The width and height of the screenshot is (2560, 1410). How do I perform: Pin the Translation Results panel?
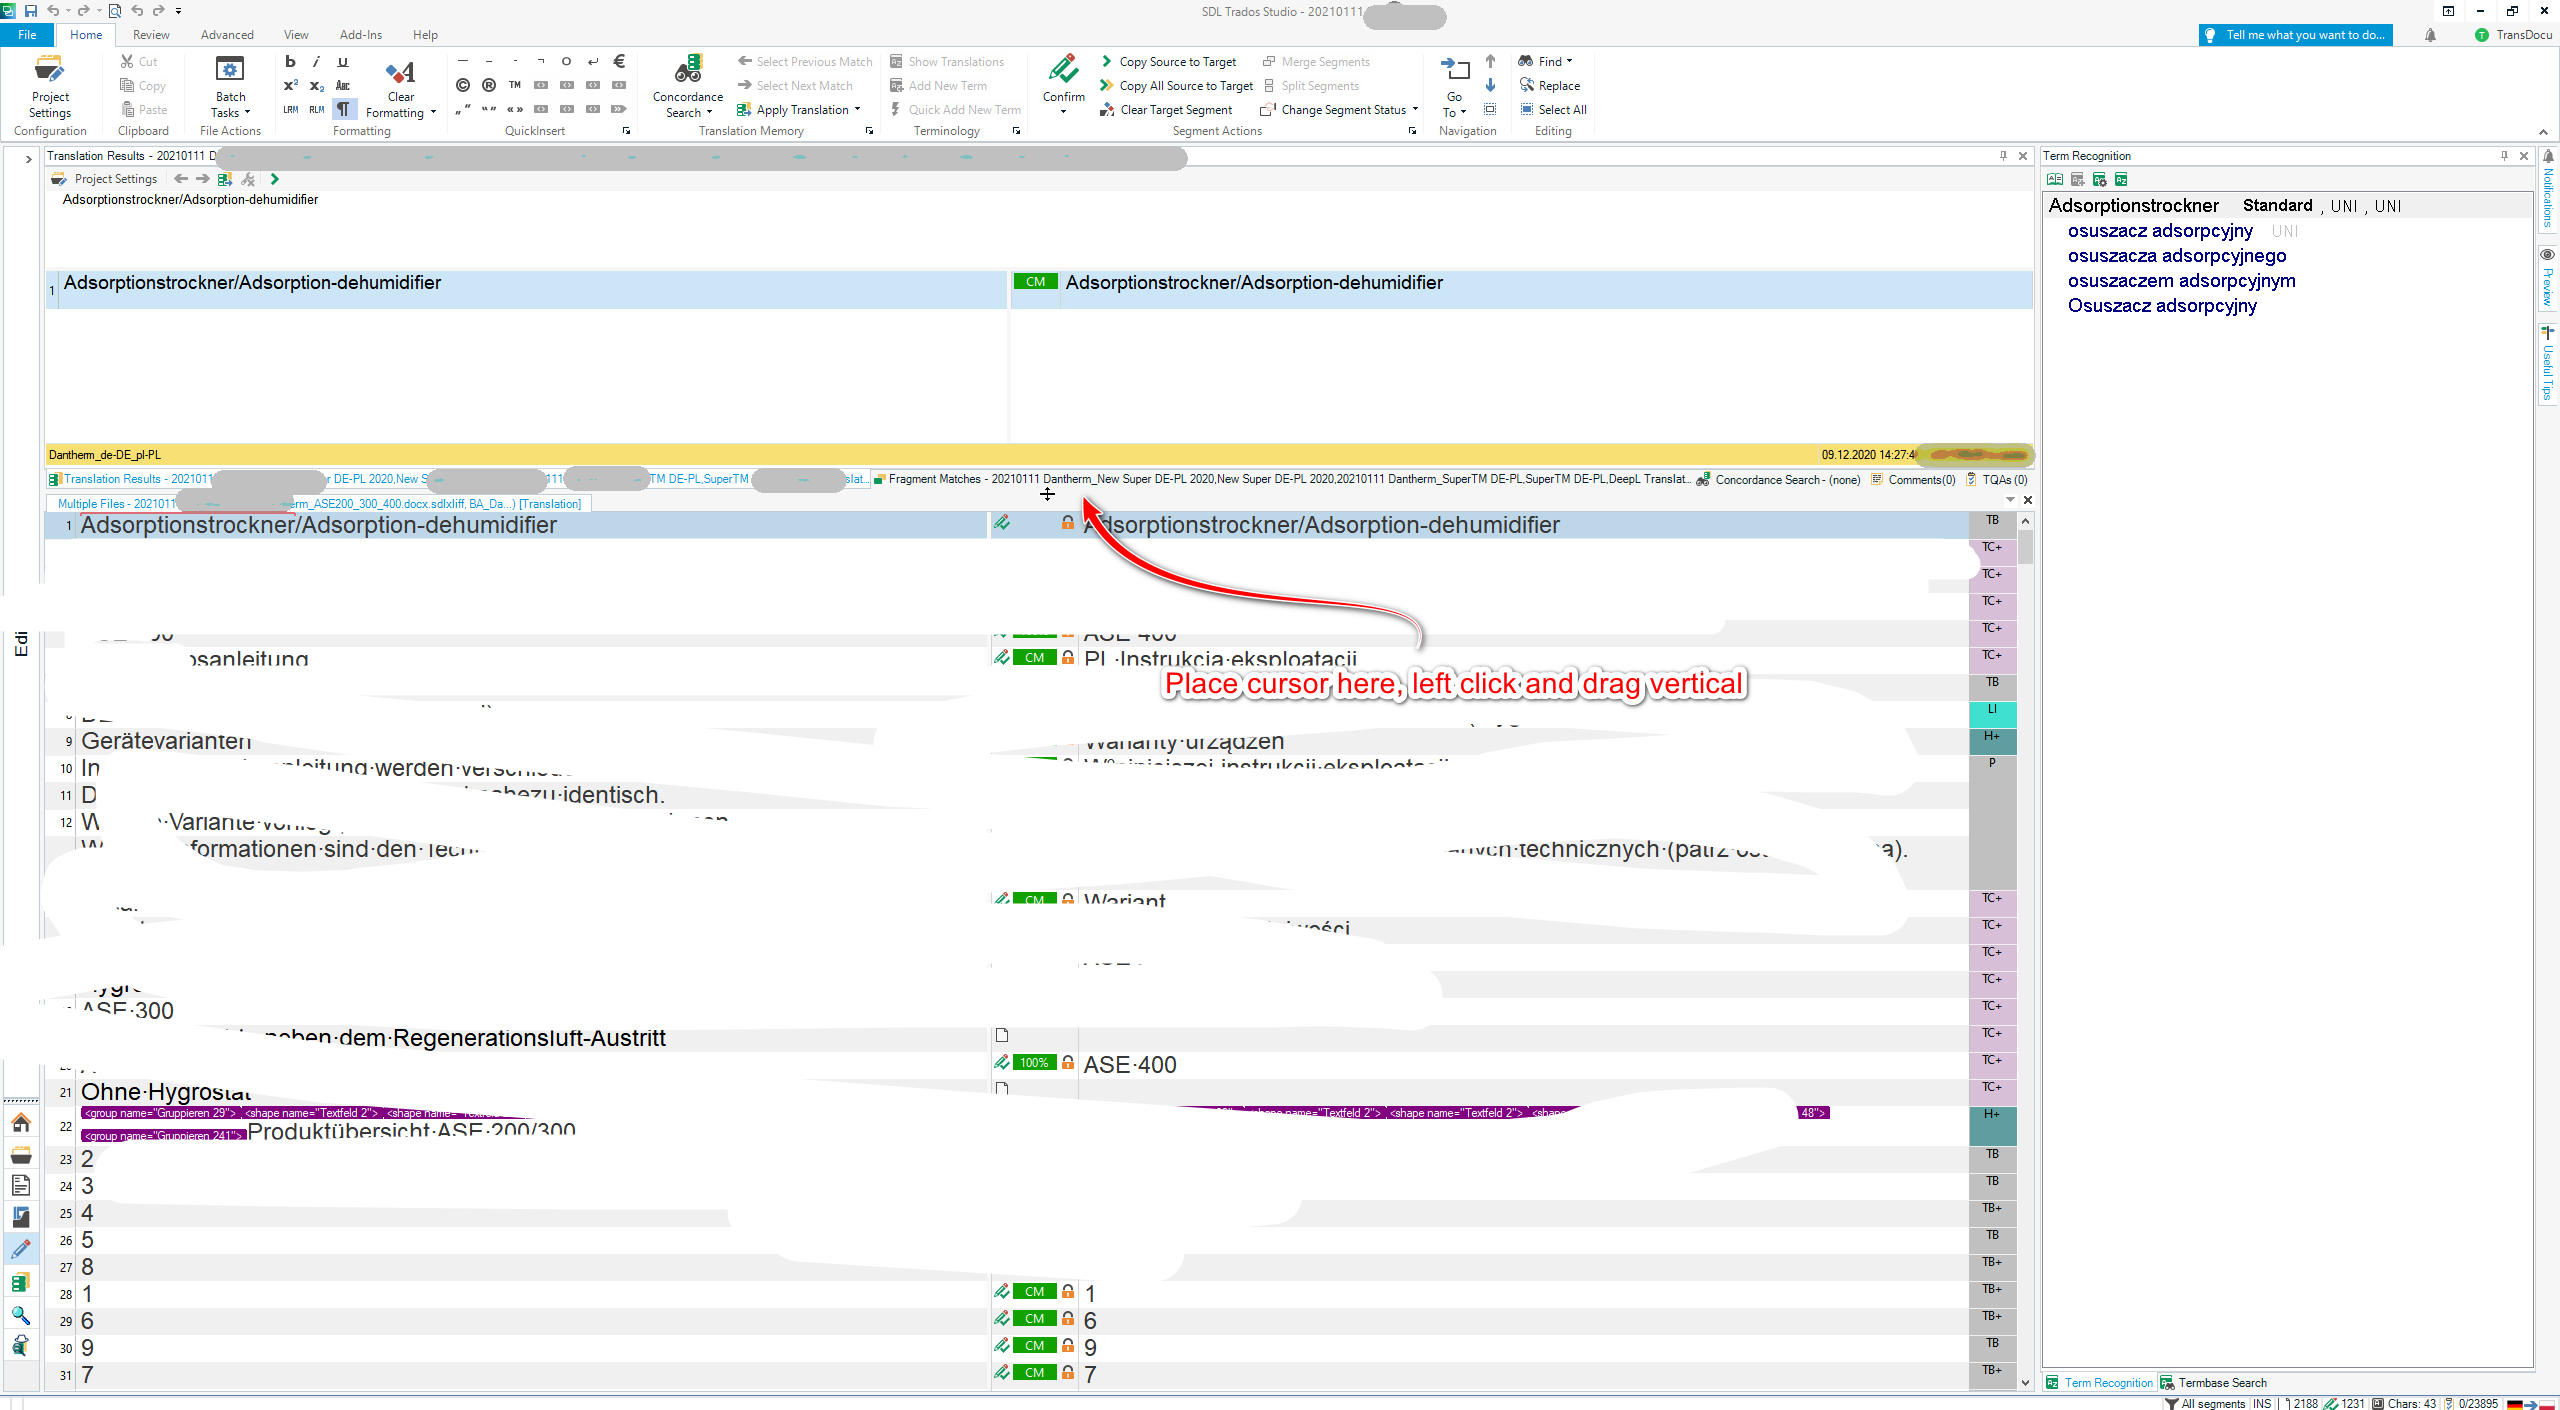(2003, 156)
